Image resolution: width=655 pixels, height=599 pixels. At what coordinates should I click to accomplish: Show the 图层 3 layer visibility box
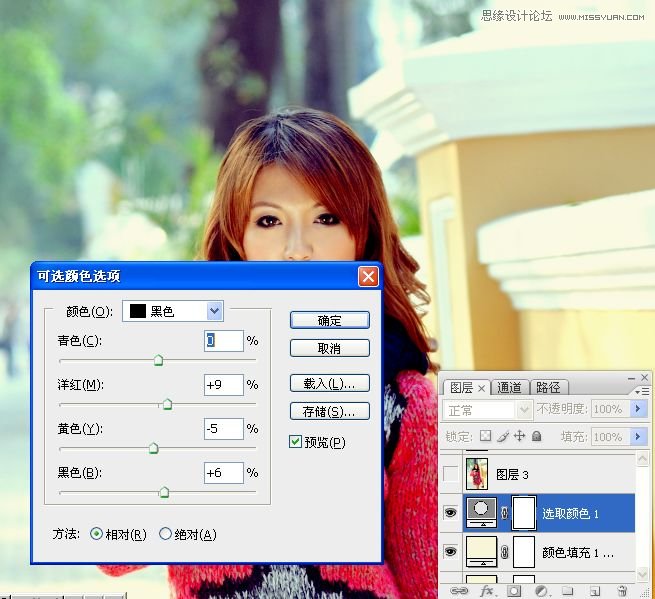click(x=450, y=474)
